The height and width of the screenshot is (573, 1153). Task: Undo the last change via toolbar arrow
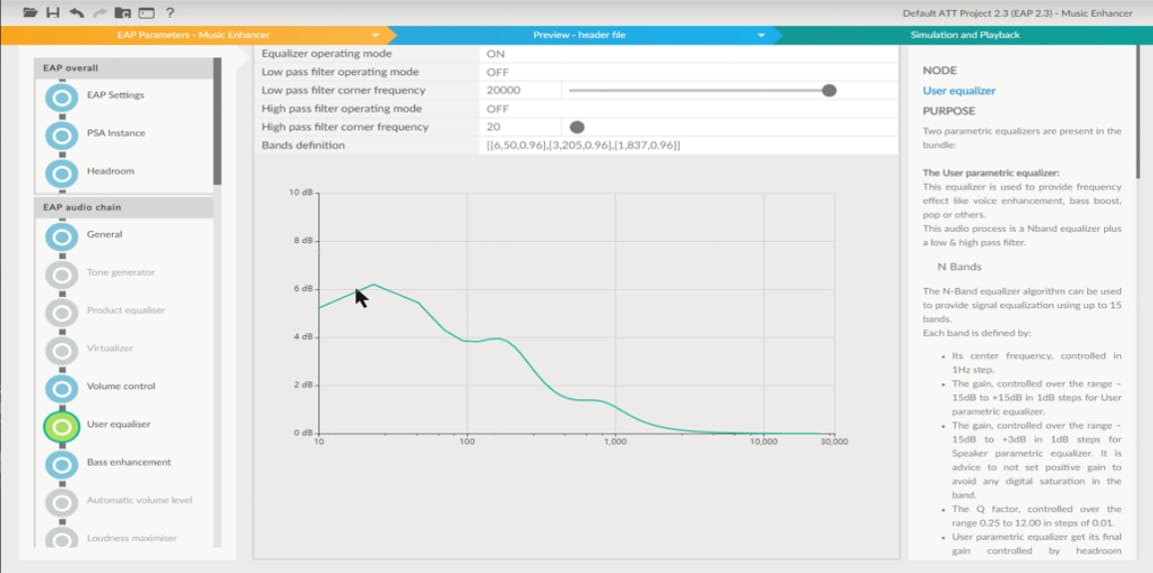[x=77, y=13]
